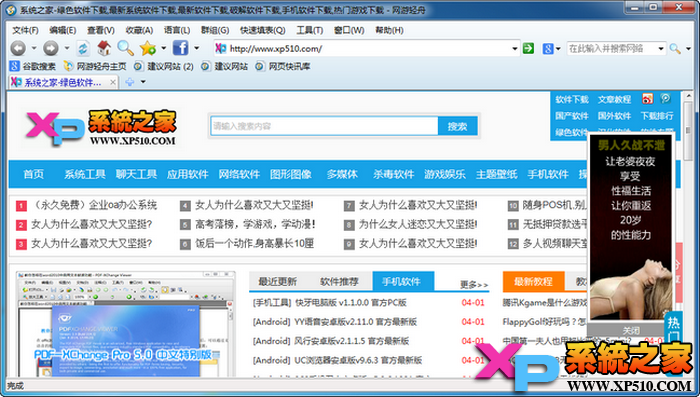Click the magnifier search icon in toolbar
This screenshot has height=397, width=700.
click(x=125, y=48)
